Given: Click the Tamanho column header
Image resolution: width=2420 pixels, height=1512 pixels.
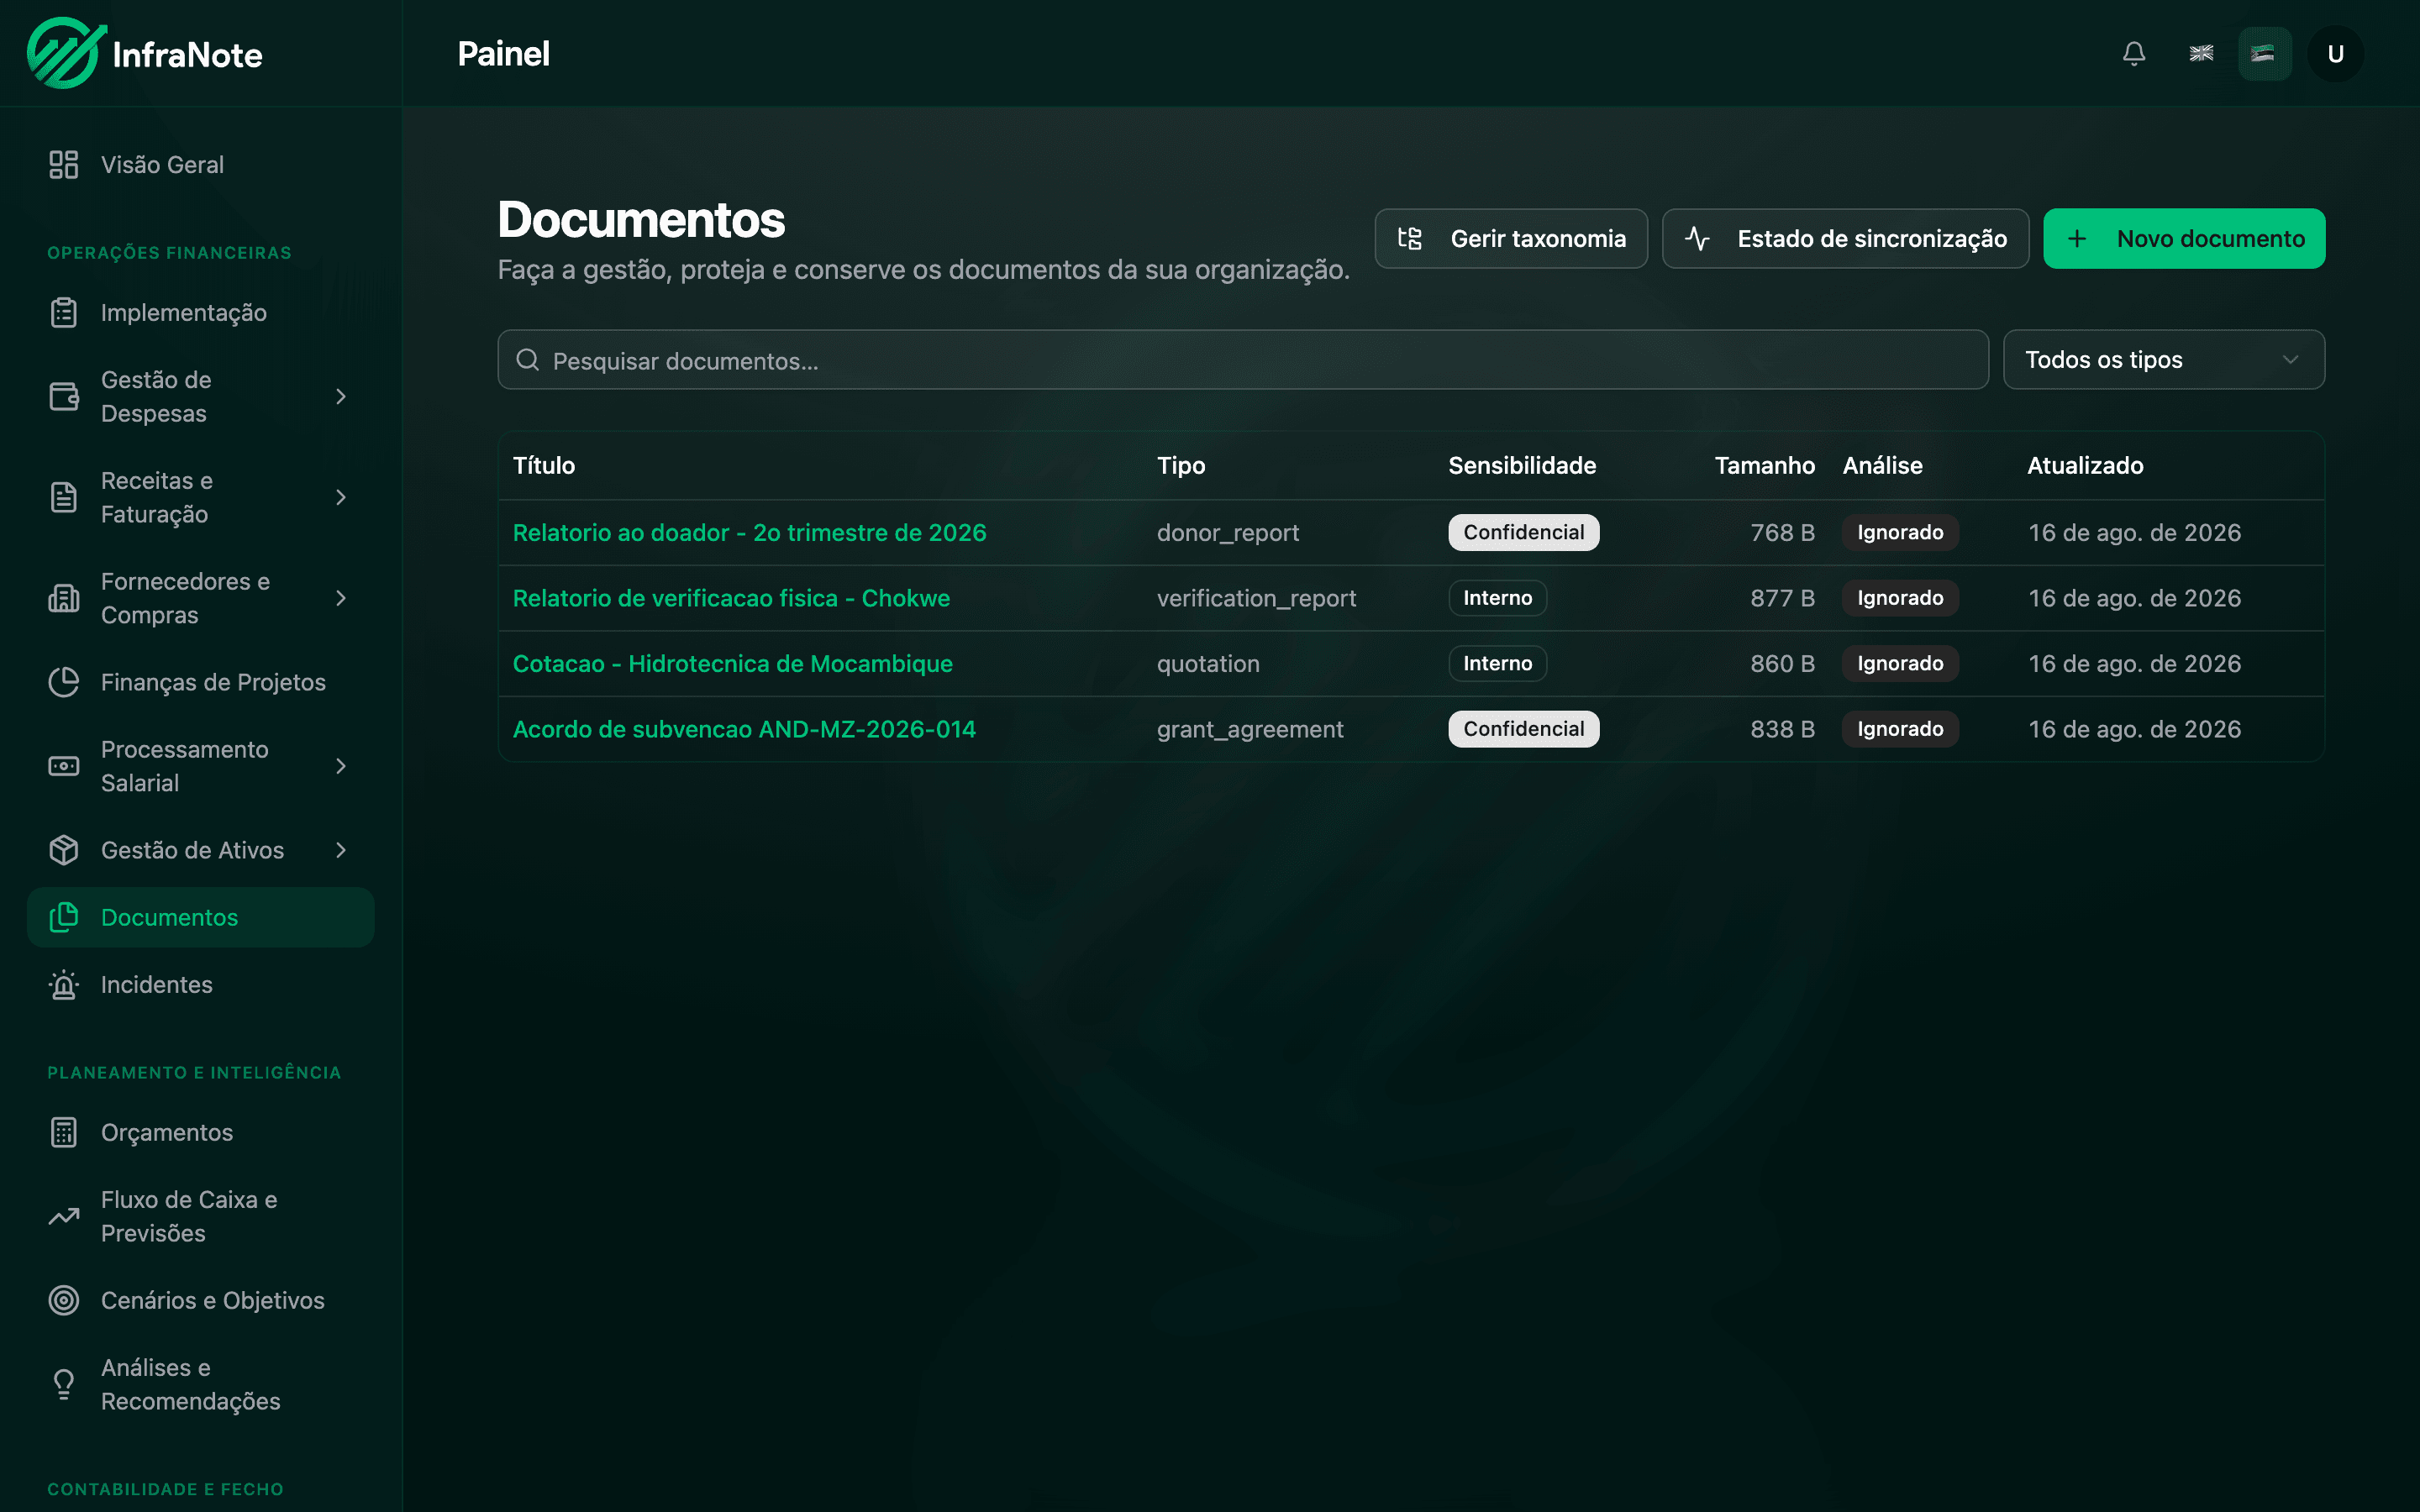Looking at the screenshot, I should coord(1764,465).
